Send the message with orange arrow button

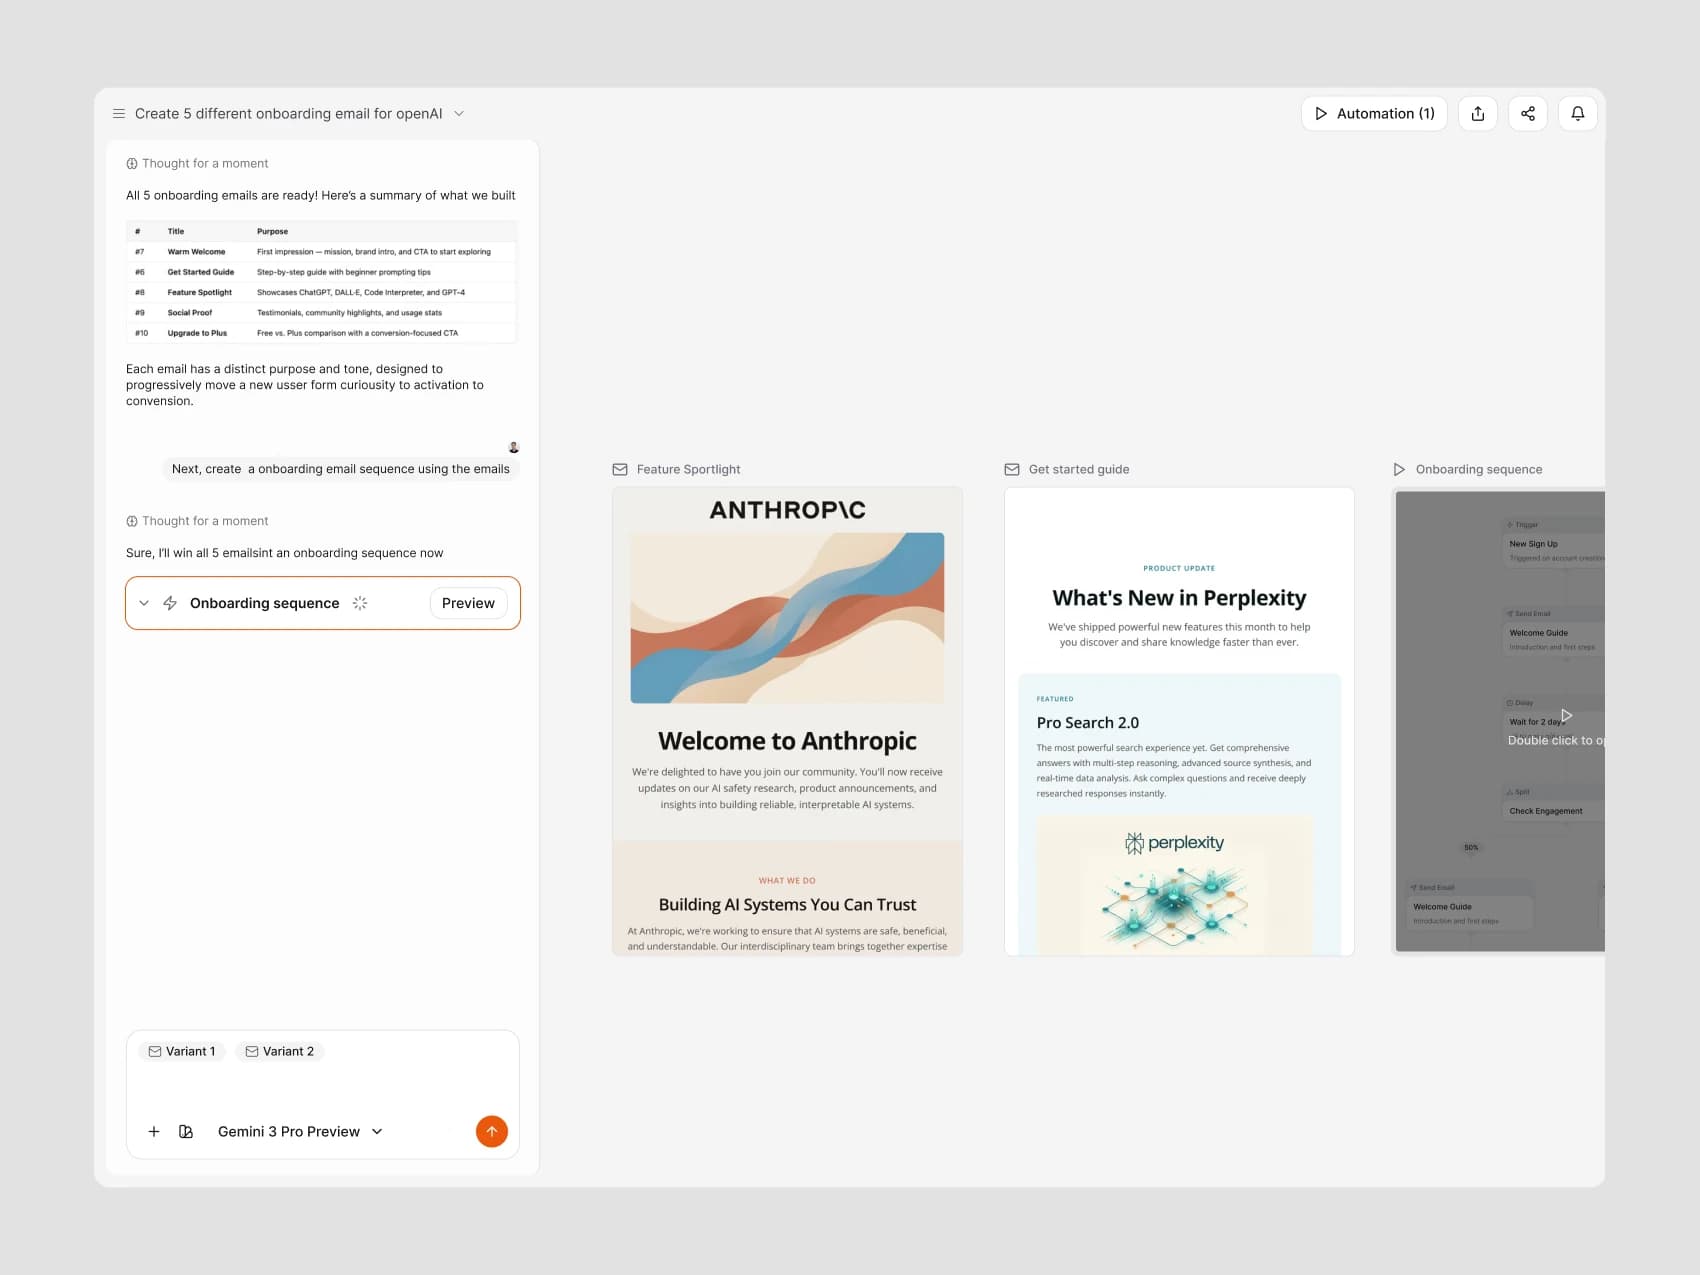[492, 1131]
